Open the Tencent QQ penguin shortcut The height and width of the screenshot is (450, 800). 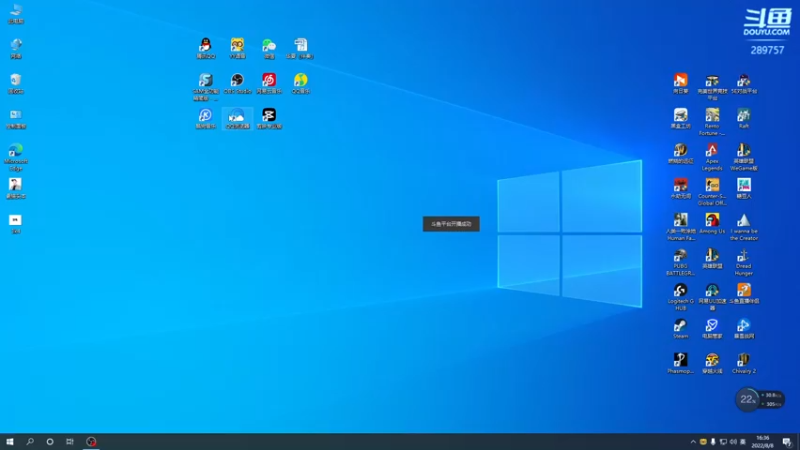[x=206, y=48]
